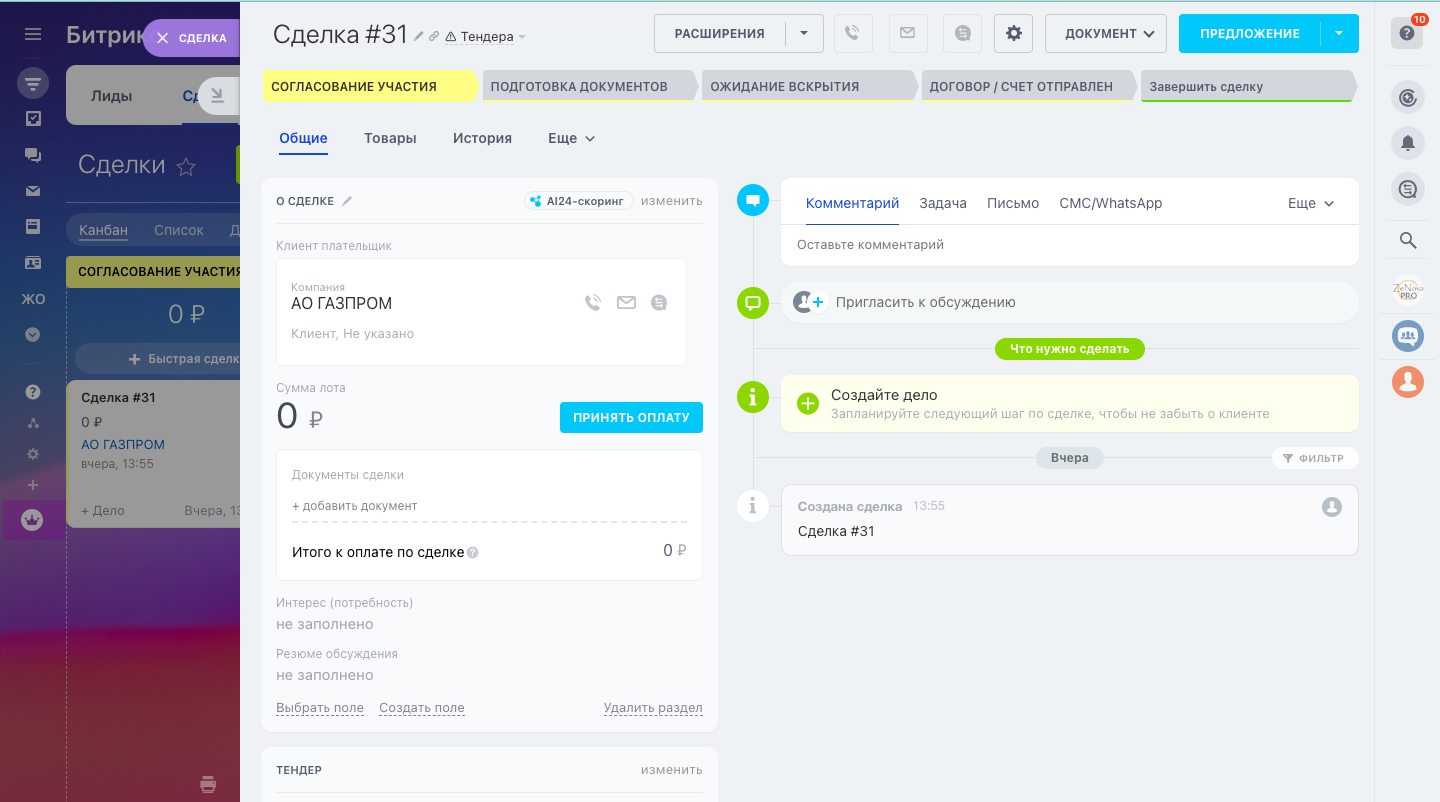Edit the О СДЕЛКЕ section title pencil
Screen dimensions: 1440x802
347,201
